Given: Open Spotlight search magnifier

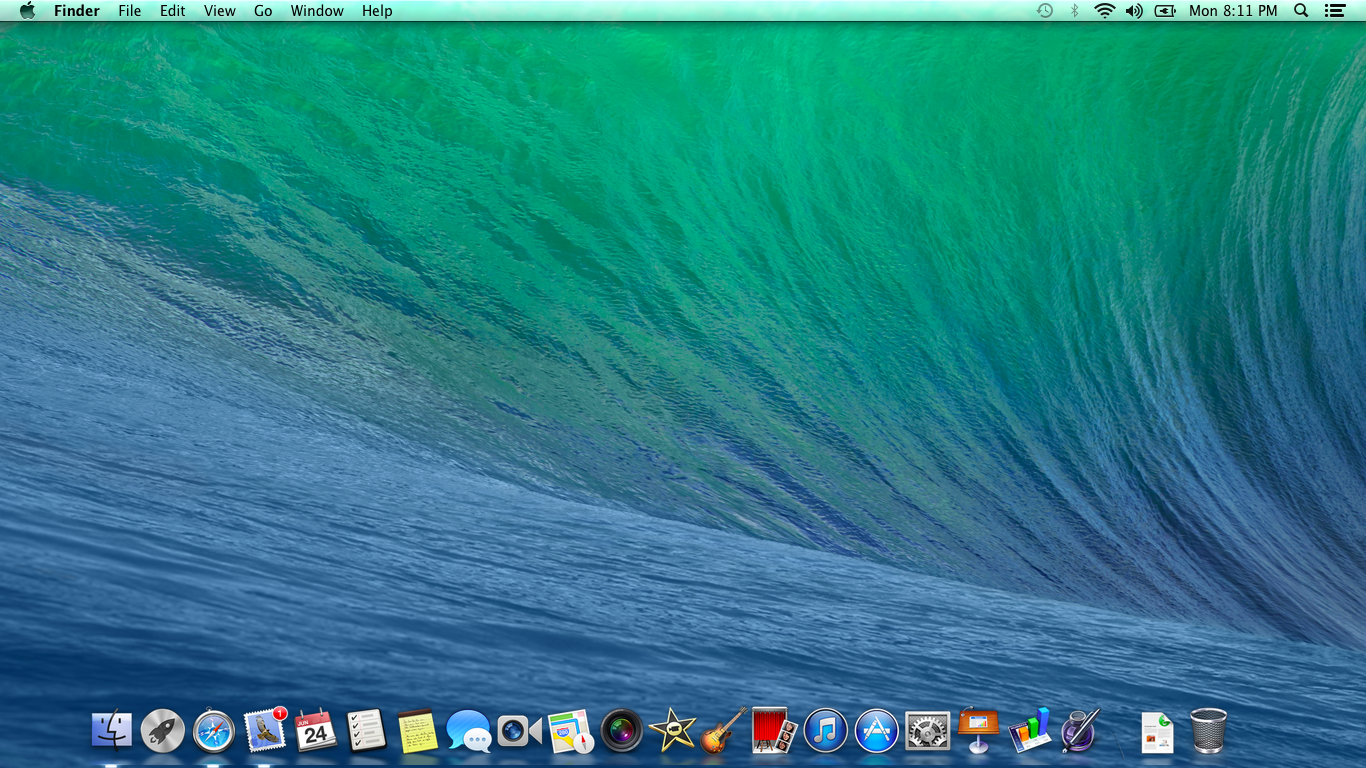Looking at the screenshot, I should (x=1301, y=11).
